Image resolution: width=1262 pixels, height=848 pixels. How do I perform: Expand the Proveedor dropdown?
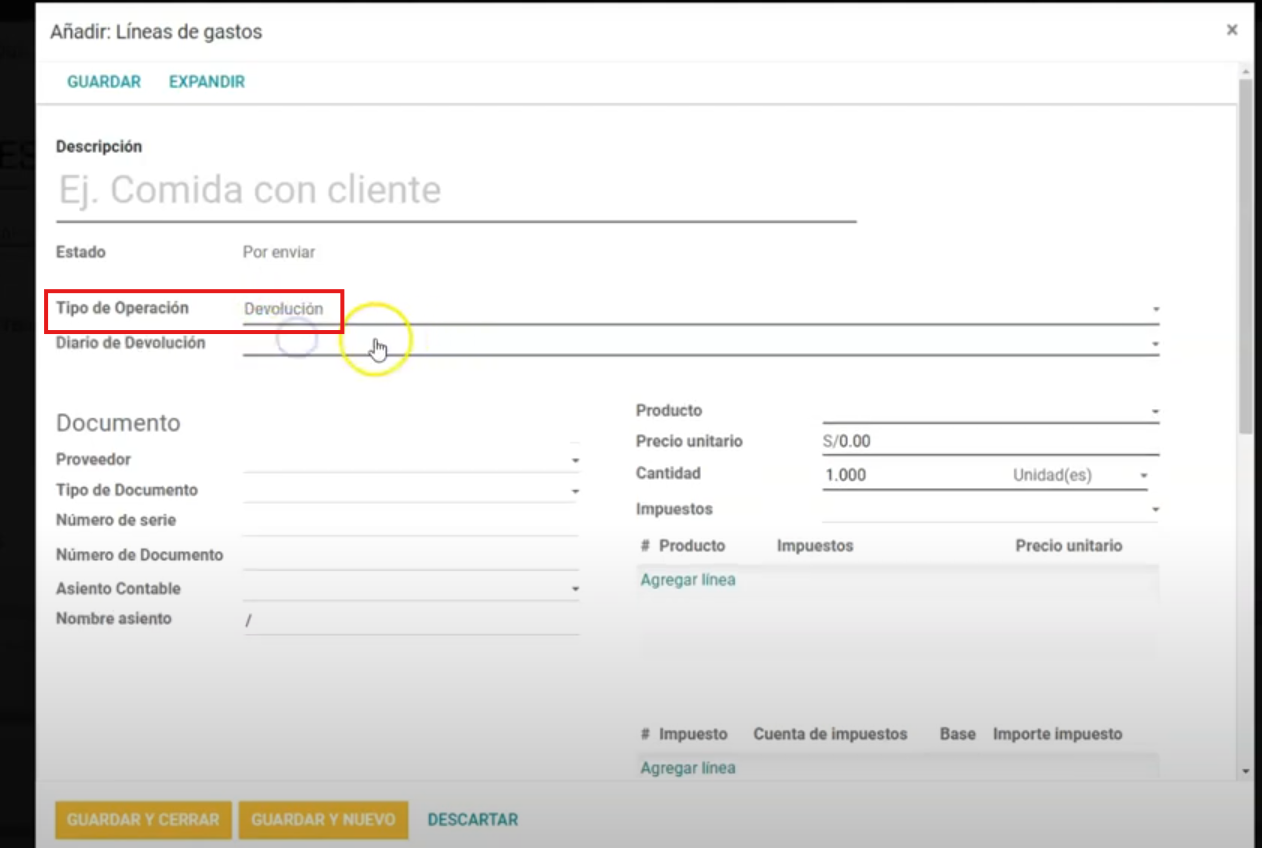point(410,460)
